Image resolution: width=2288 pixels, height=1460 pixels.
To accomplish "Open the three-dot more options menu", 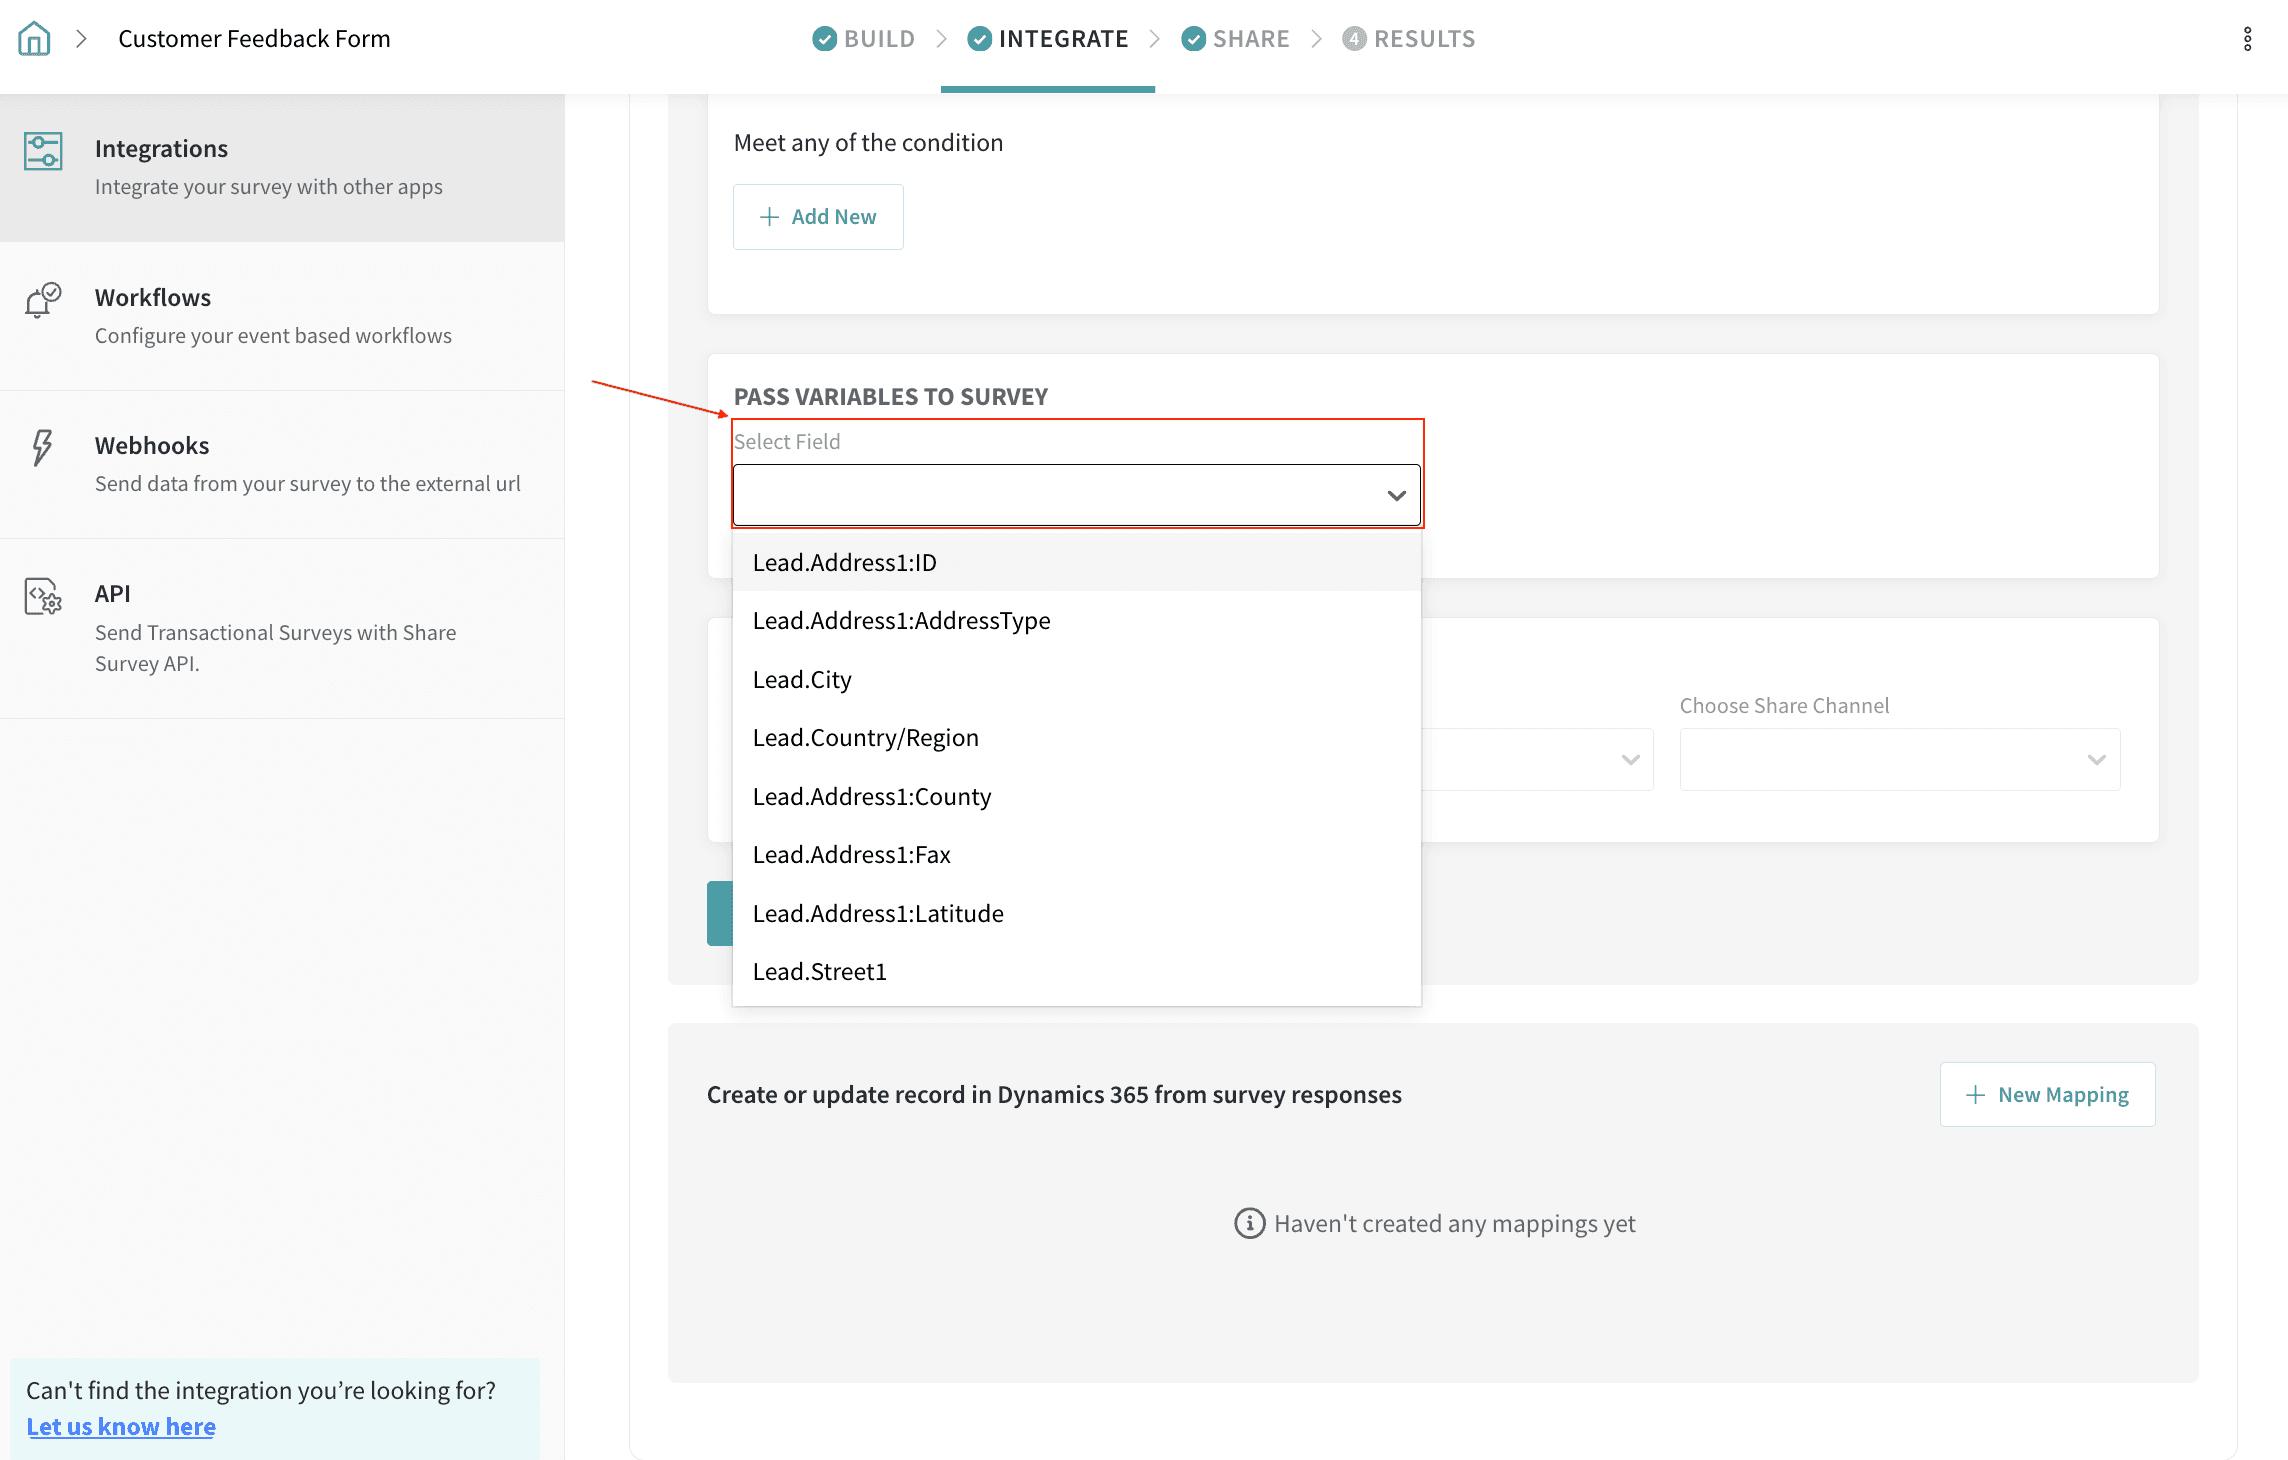I will 2247,39.
